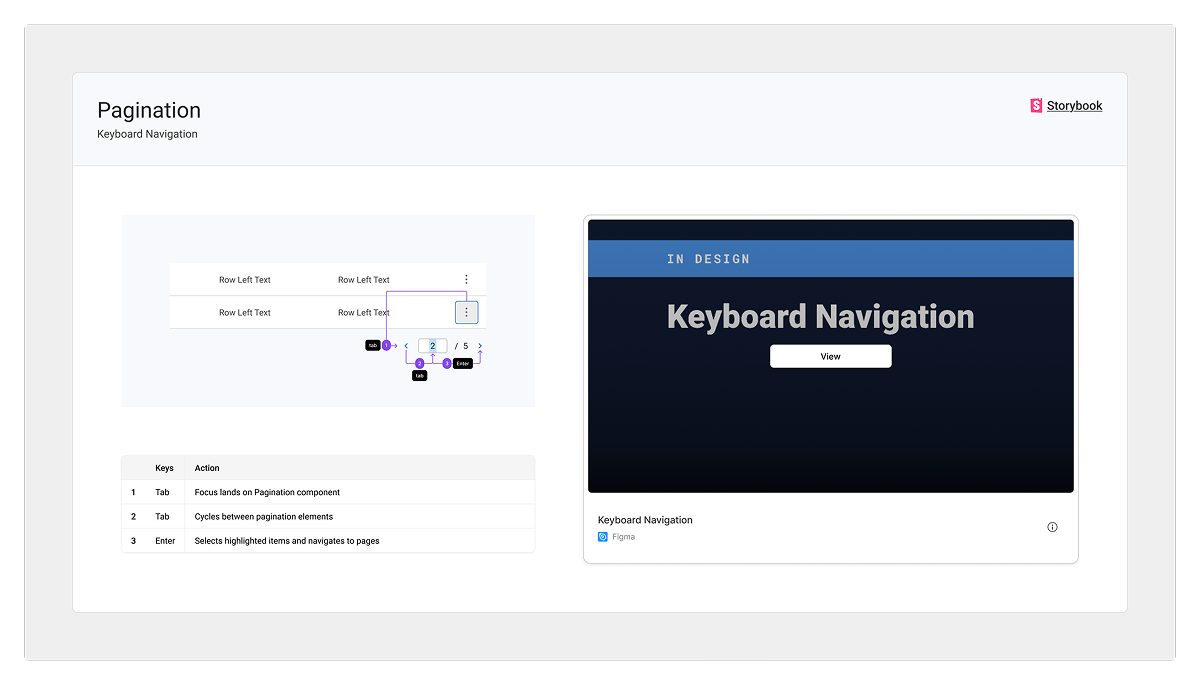Click the numbered step 1 badge on tab path
Image resolution: width=1200 pixels, height=685 pixels.
[x=385, y=344]
